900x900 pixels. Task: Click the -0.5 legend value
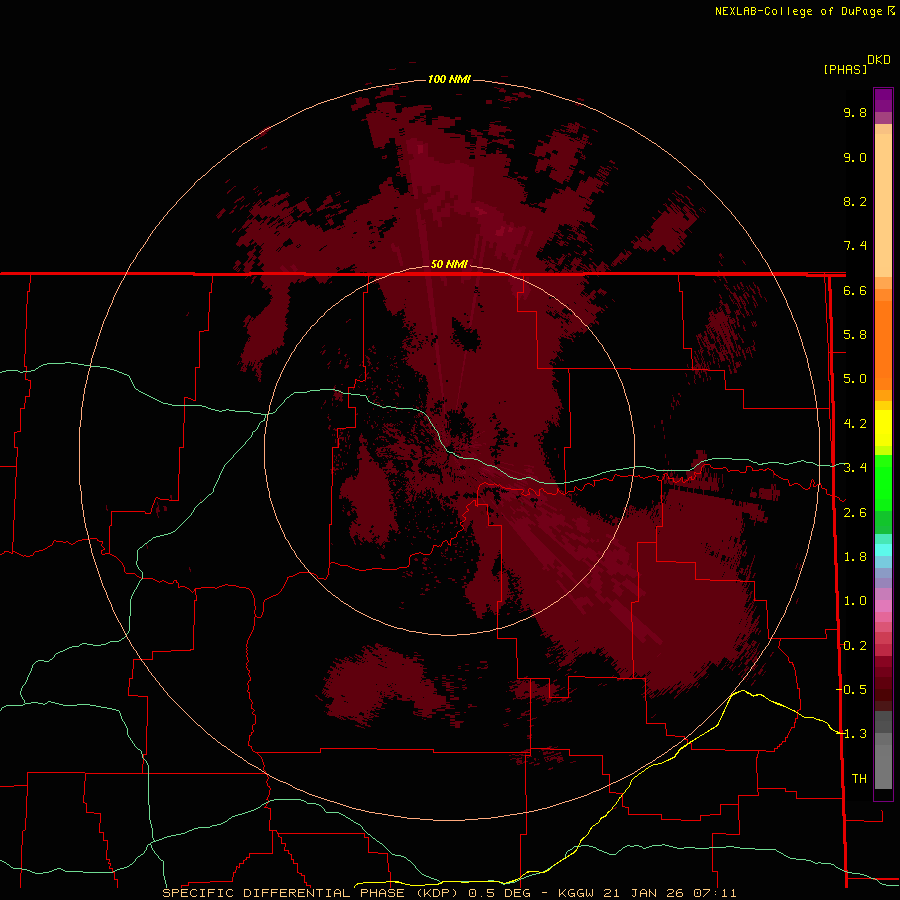pyautogui.click(x=851, y=689)
